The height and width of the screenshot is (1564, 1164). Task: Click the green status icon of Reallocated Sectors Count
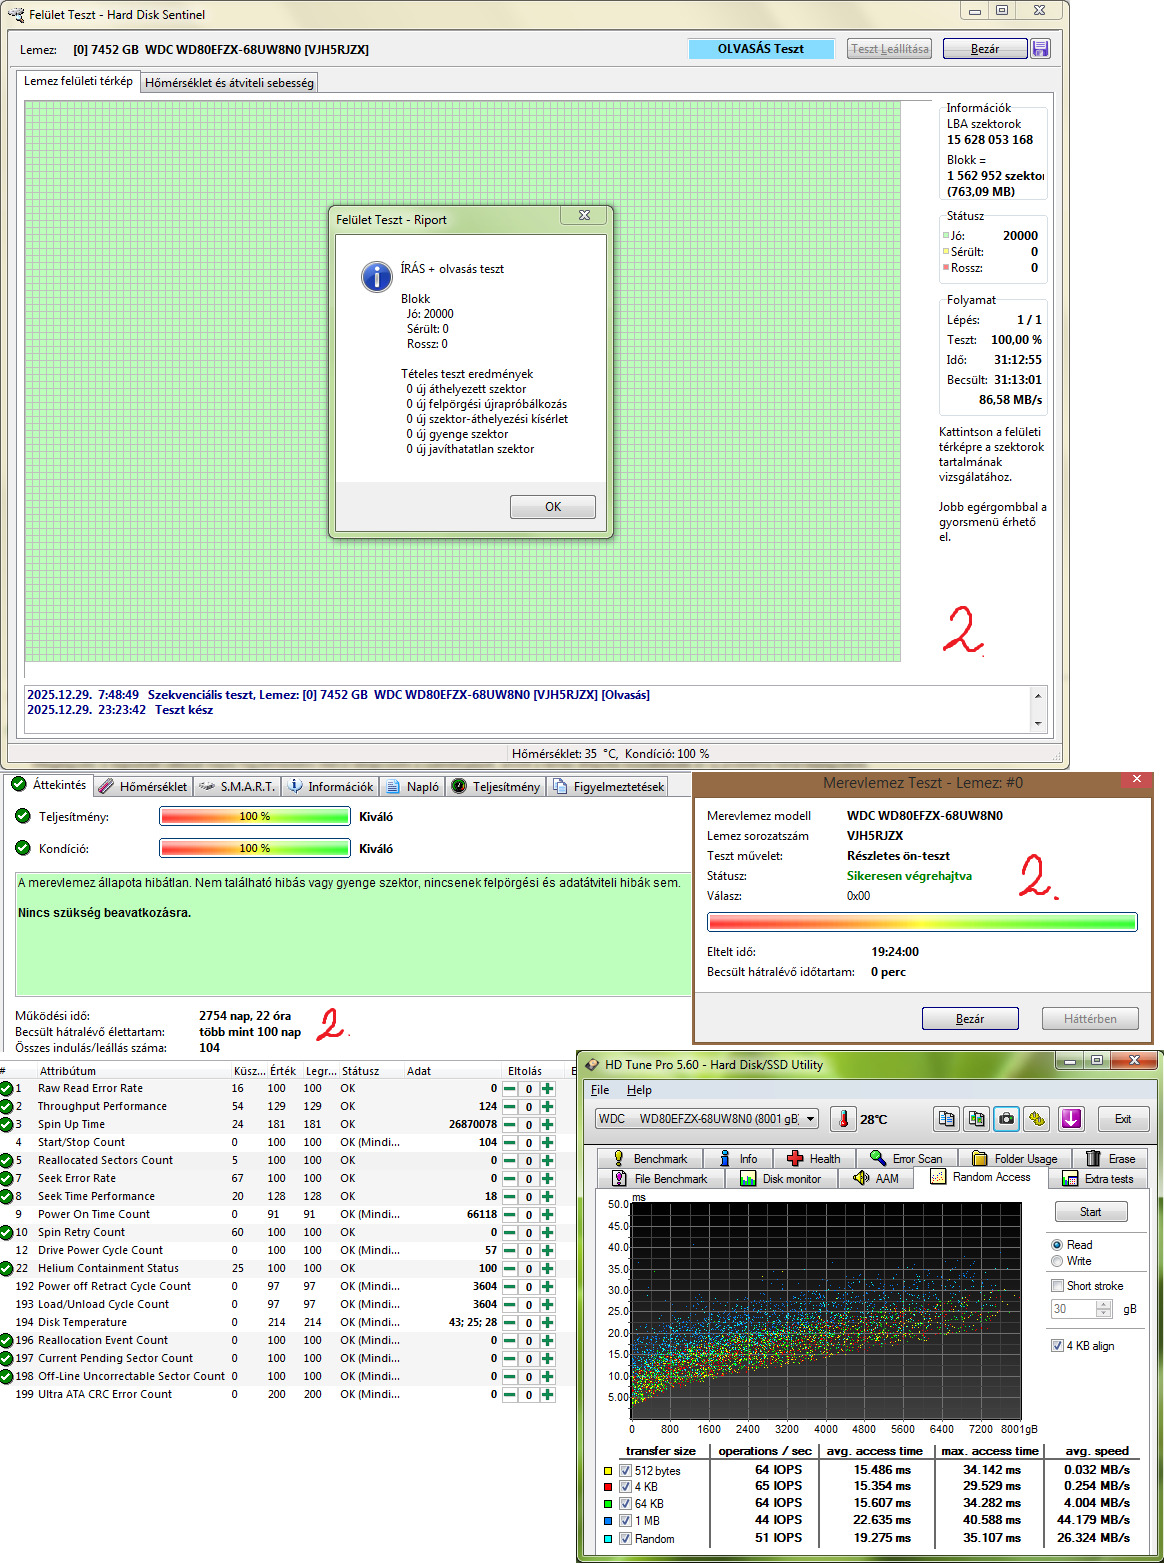pyautogui.click(x=6, y=1161)
